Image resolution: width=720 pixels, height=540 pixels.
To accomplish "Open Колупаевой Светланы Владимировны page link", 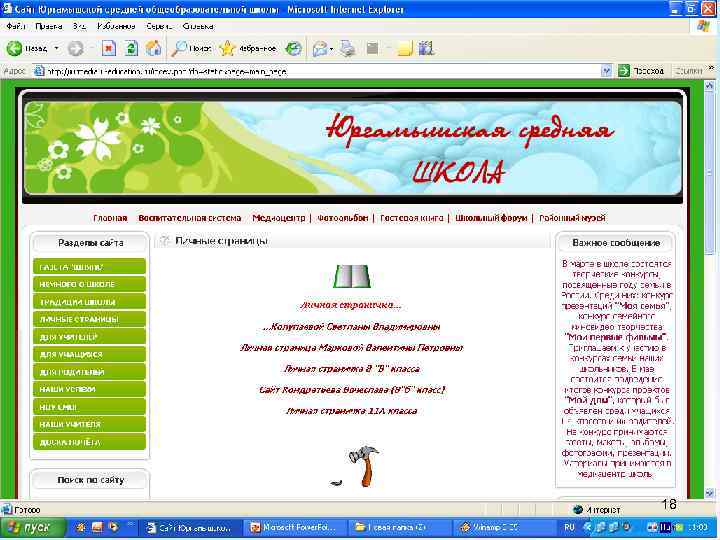I will coord(352,327).
